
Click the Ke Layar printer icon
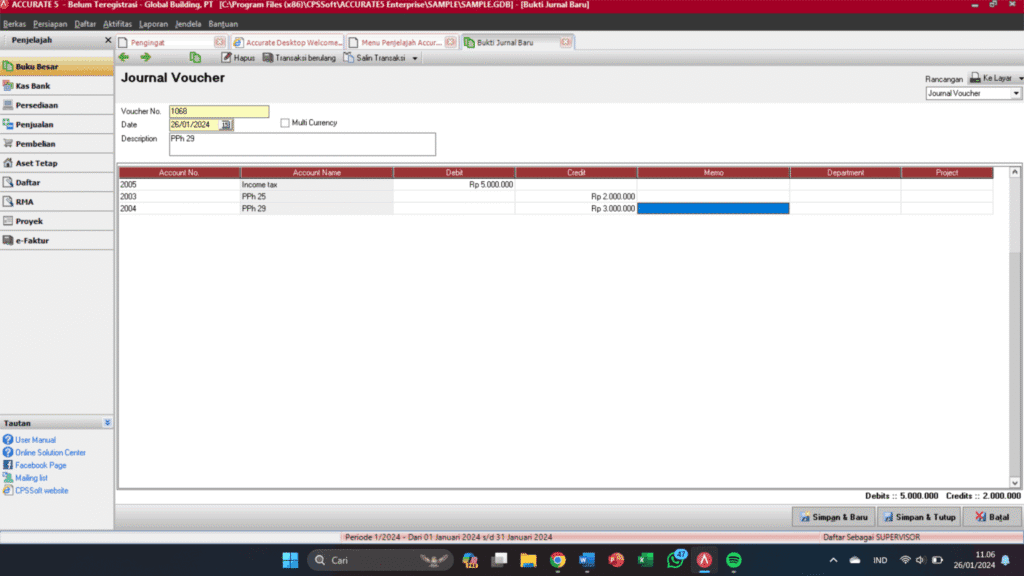click(x=975, y=78)
